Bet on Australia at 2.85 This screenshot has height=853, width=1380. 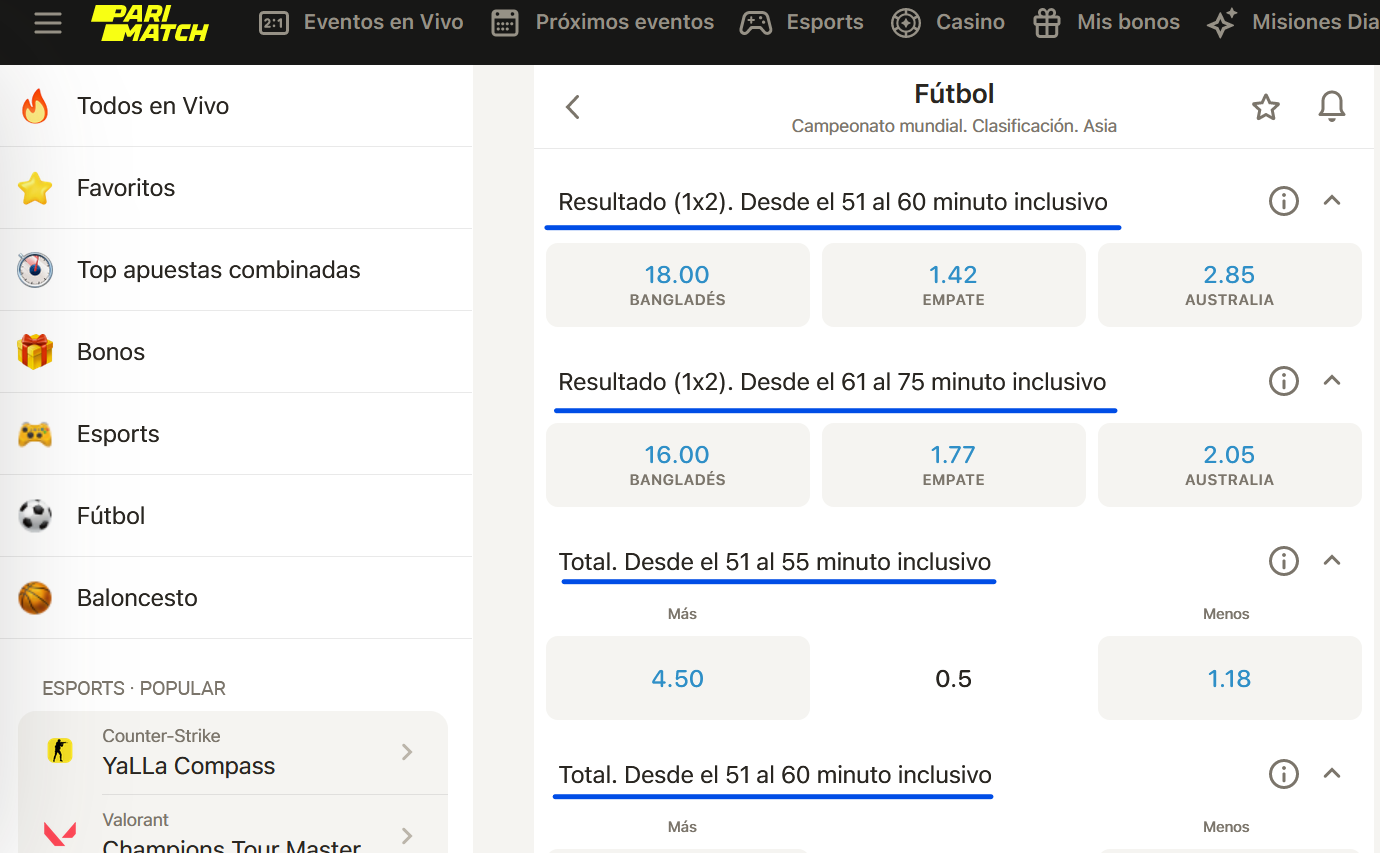1230,285
